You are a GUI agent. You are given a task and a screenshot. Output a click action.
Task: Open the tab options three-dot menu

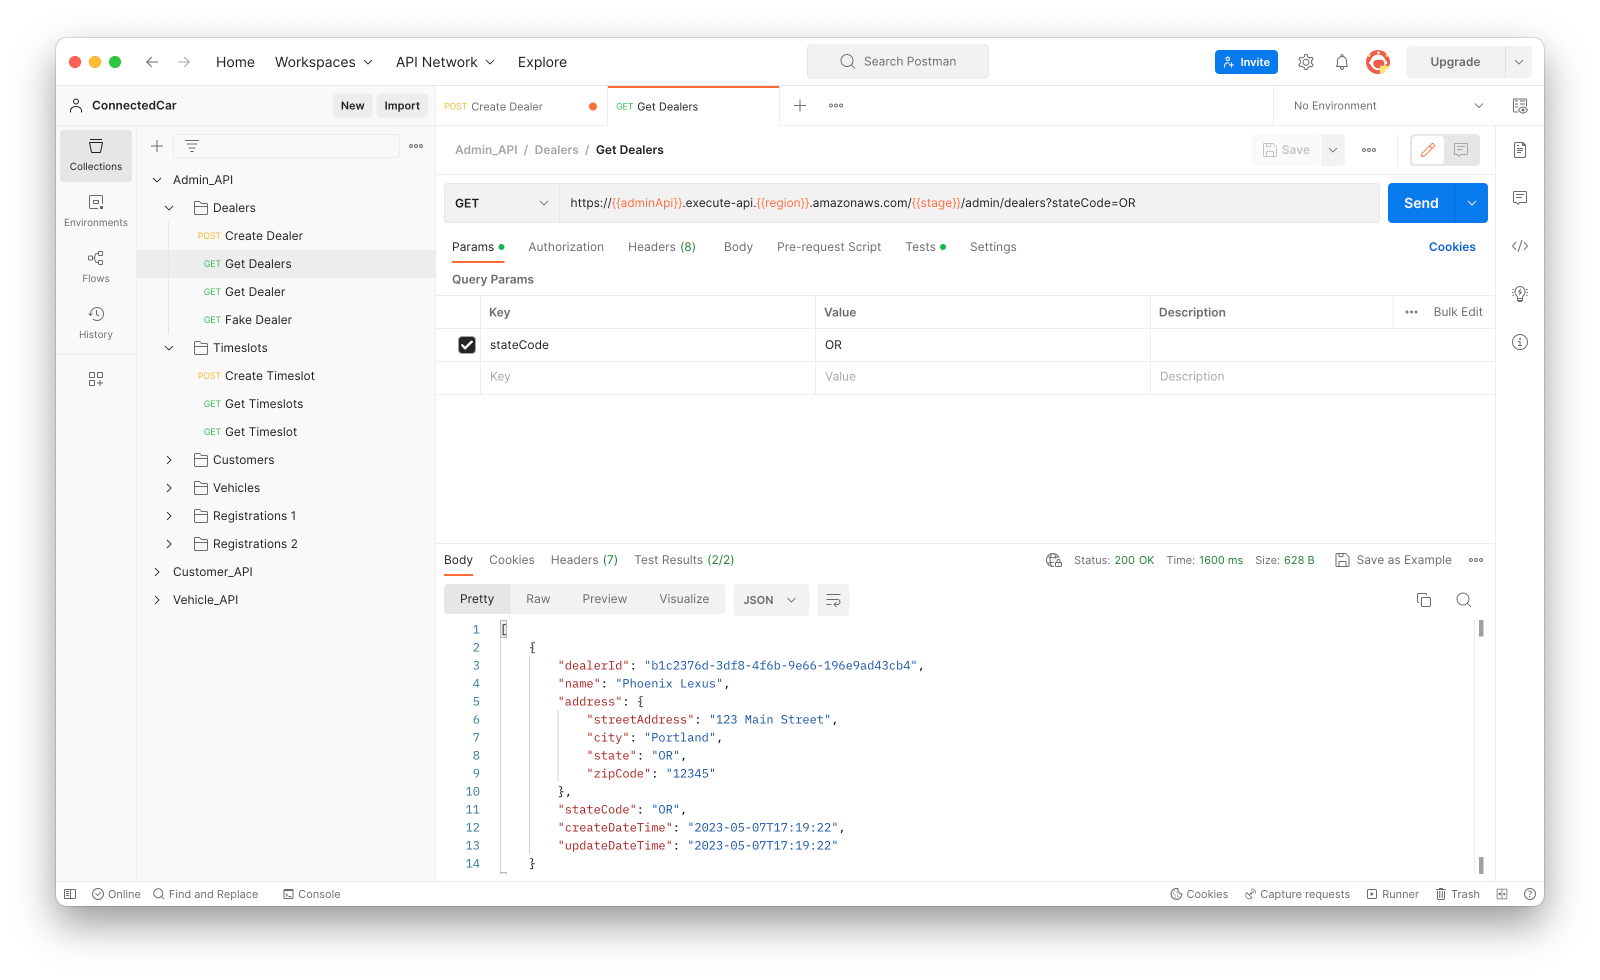[x=836, y=106]
